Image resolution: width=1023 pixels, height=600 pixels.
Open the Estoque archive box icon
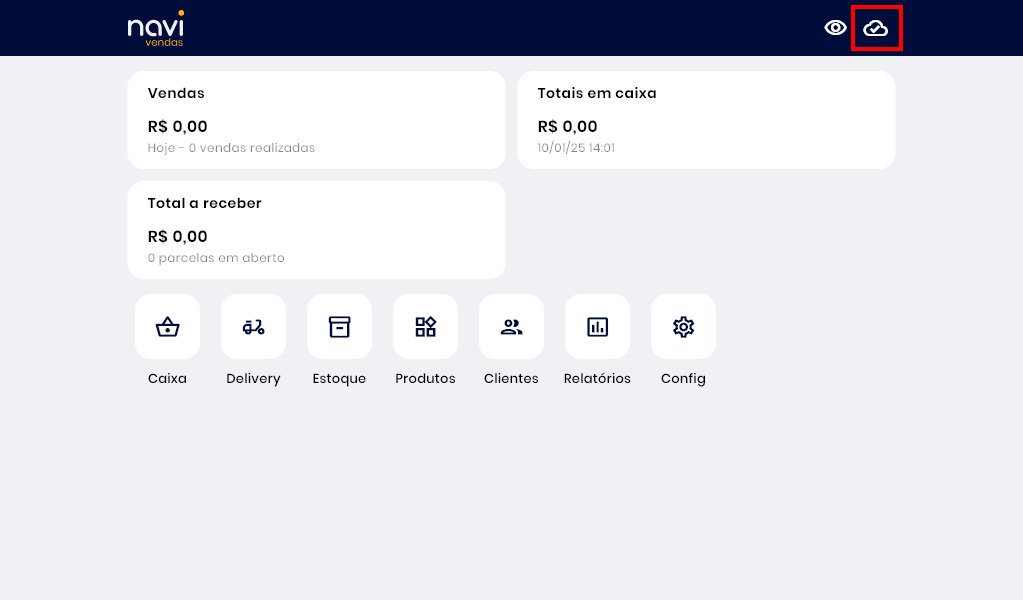pyautogui.click(x=339, y=327)
